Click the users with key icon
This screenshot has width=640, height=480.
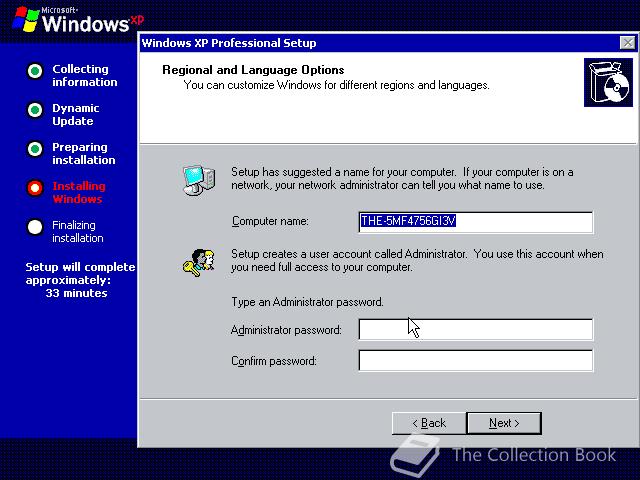pos(199,262)
